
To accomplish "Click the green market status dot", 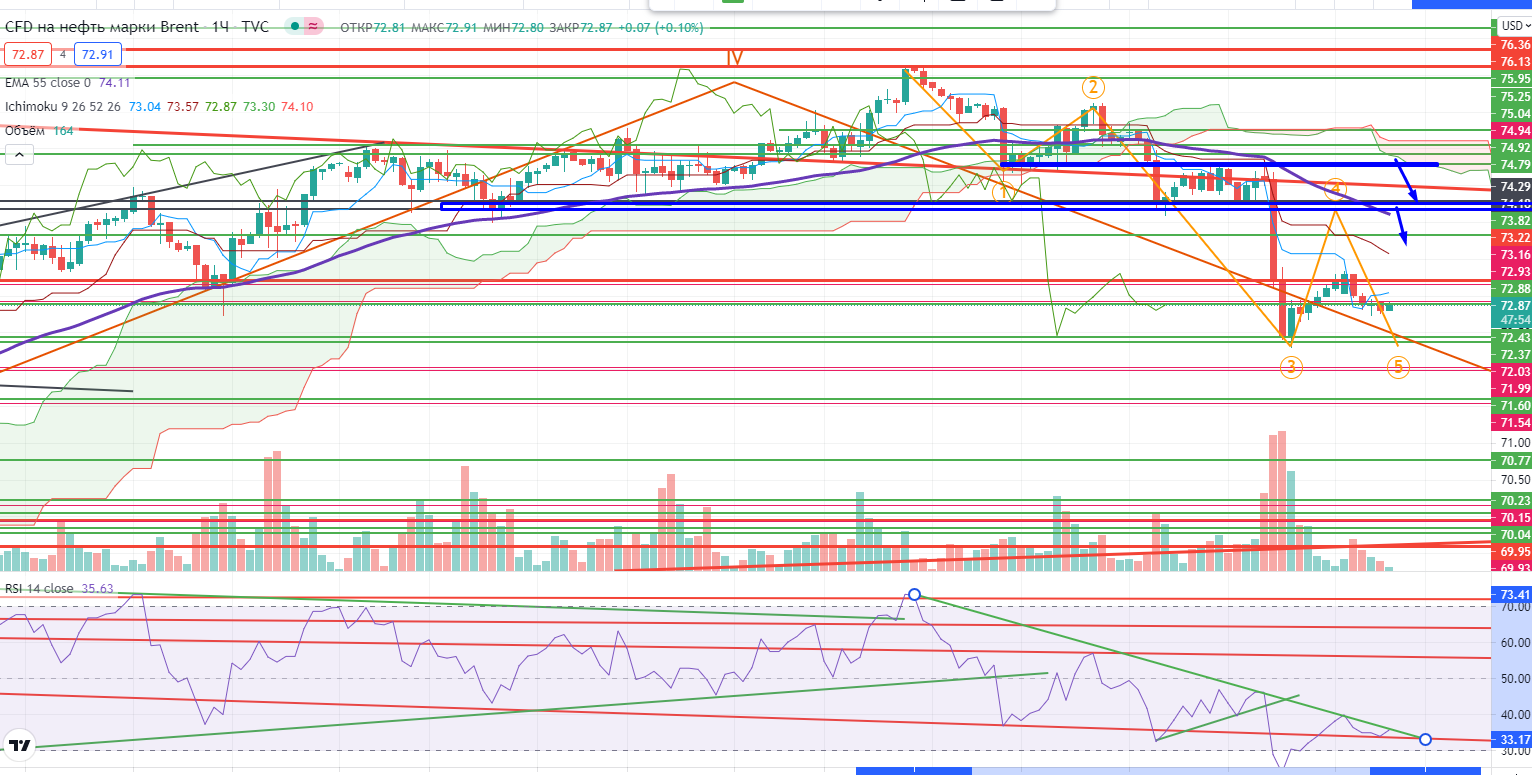I will click(x=293, y=27).
